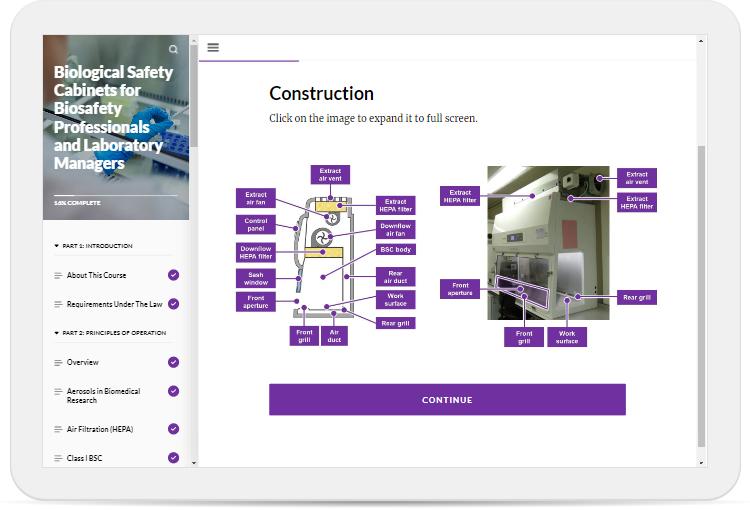Click completion checkmark for About This Course
The height and width of the screenshot is (510, 750).
pyautogui.click(x=174, y=275)
